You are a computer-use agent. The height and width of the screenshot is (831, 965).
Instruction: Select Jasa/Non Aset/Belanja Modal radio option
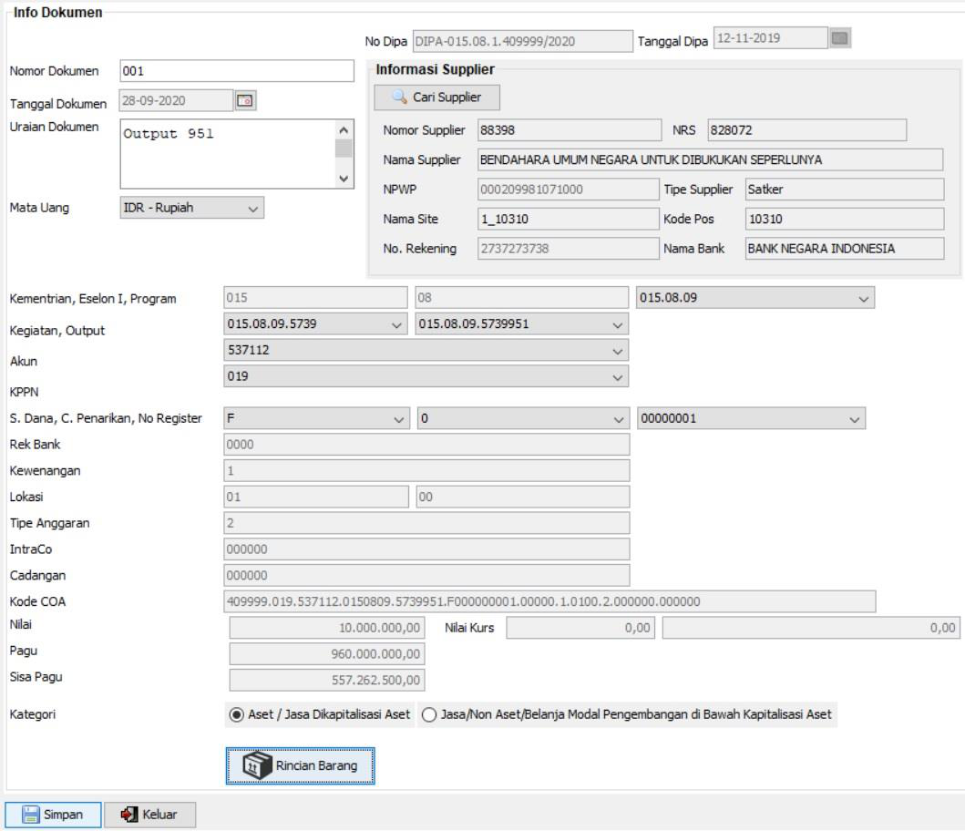(x=428, y=714)
